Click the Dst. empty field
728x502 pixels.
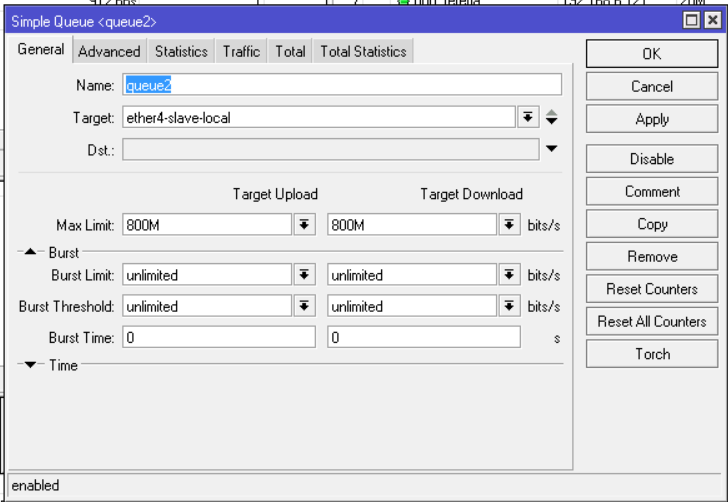(x=331, y=150)
